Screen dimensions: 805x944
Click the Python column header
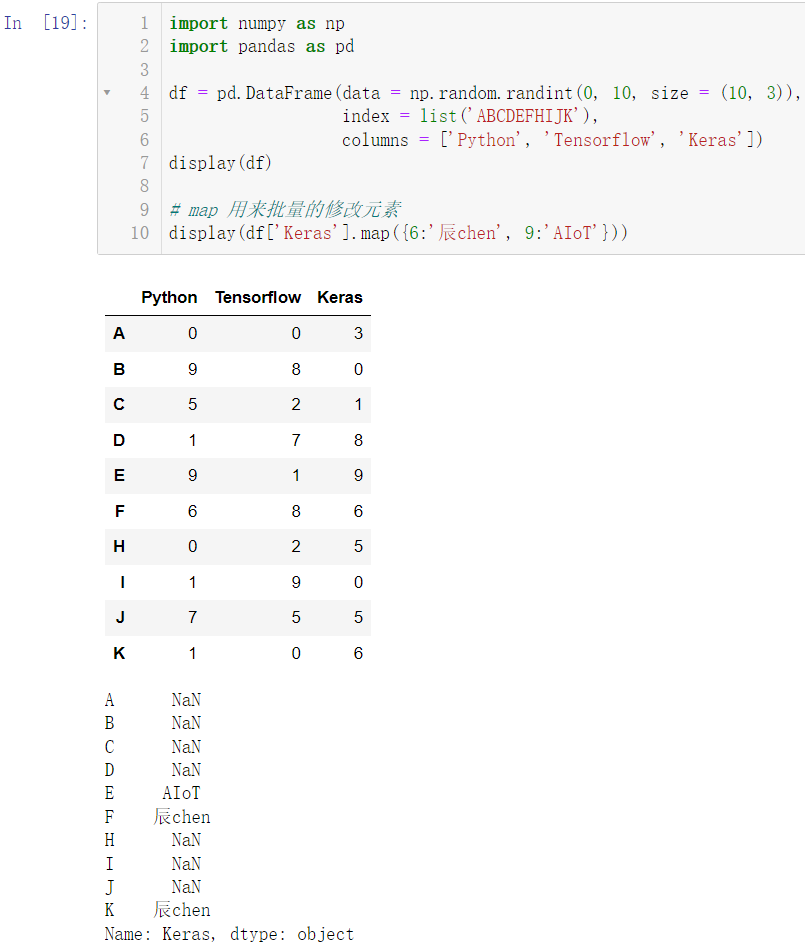tap(169, 297)
